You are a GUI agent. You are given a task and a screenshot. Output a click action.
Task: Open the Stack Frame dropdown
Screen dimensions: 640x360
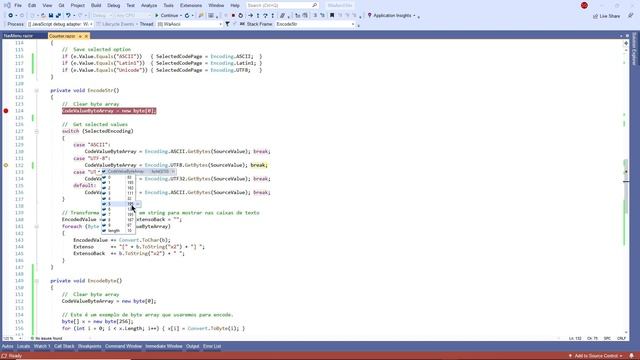click(x=315, y=24)
